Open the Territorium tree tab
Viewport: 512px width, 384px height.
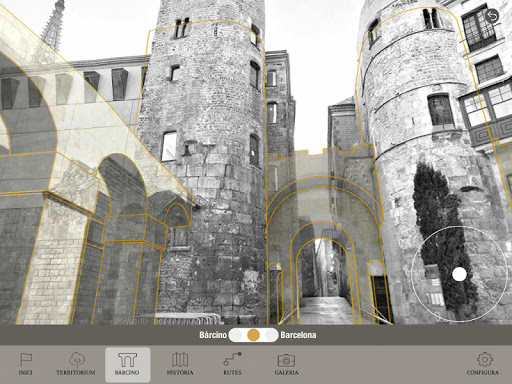coord(76,364)
